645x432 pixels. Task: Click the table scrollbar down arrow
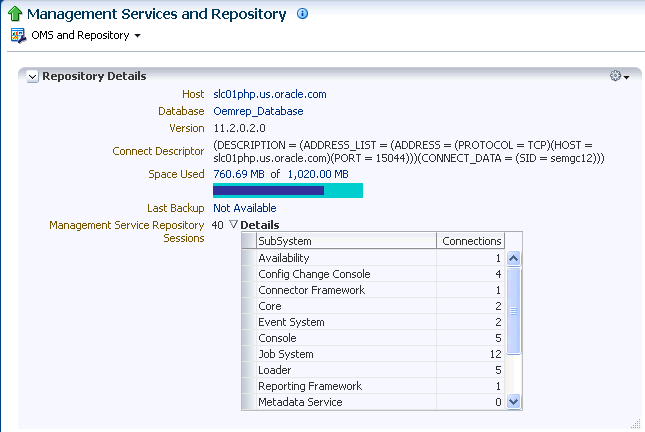513,402
